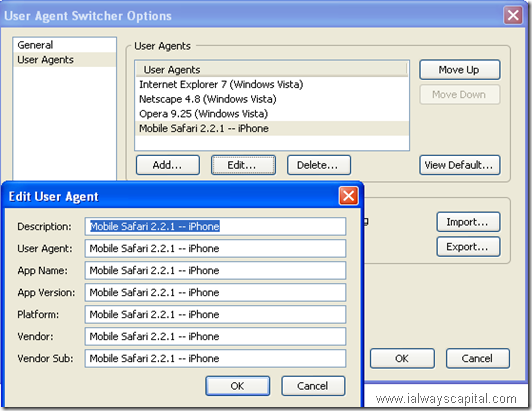The height and width of the screenshot is (411, 532).
Task: Click the Delete... button
Action: pos(319,165)
